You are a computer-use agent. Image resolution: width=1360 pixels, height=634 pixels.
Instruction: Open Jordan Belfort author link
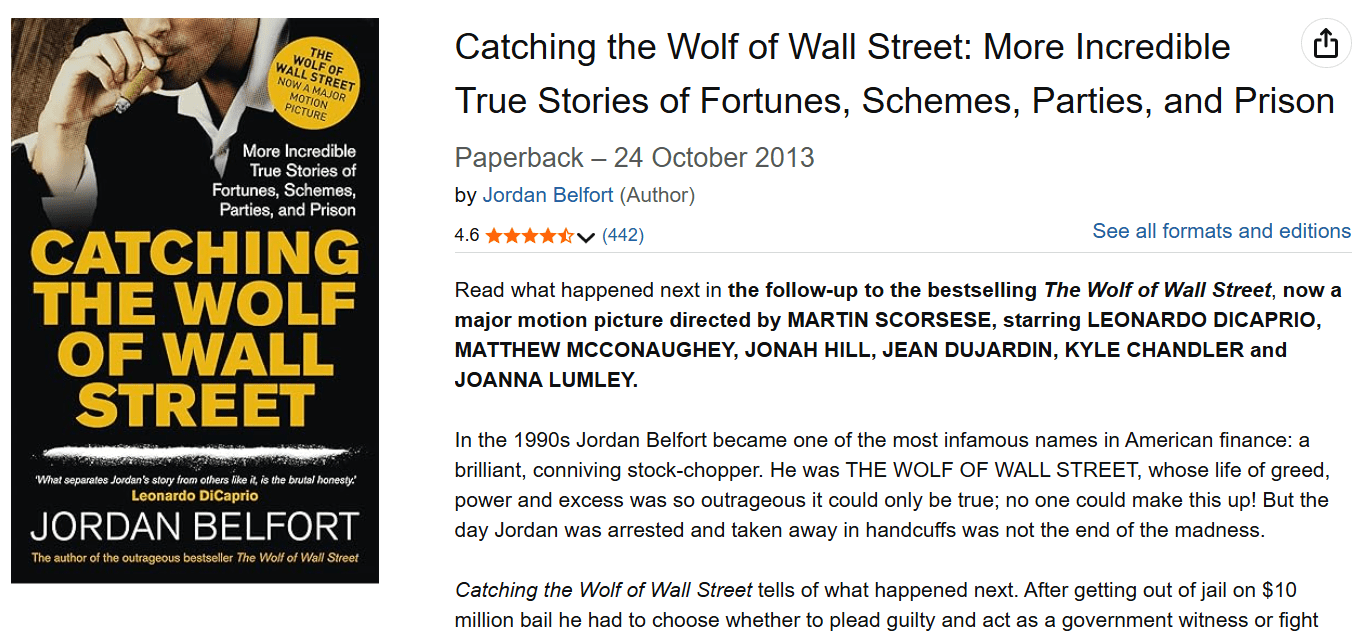pyautogui.click(x=547, y=195)
